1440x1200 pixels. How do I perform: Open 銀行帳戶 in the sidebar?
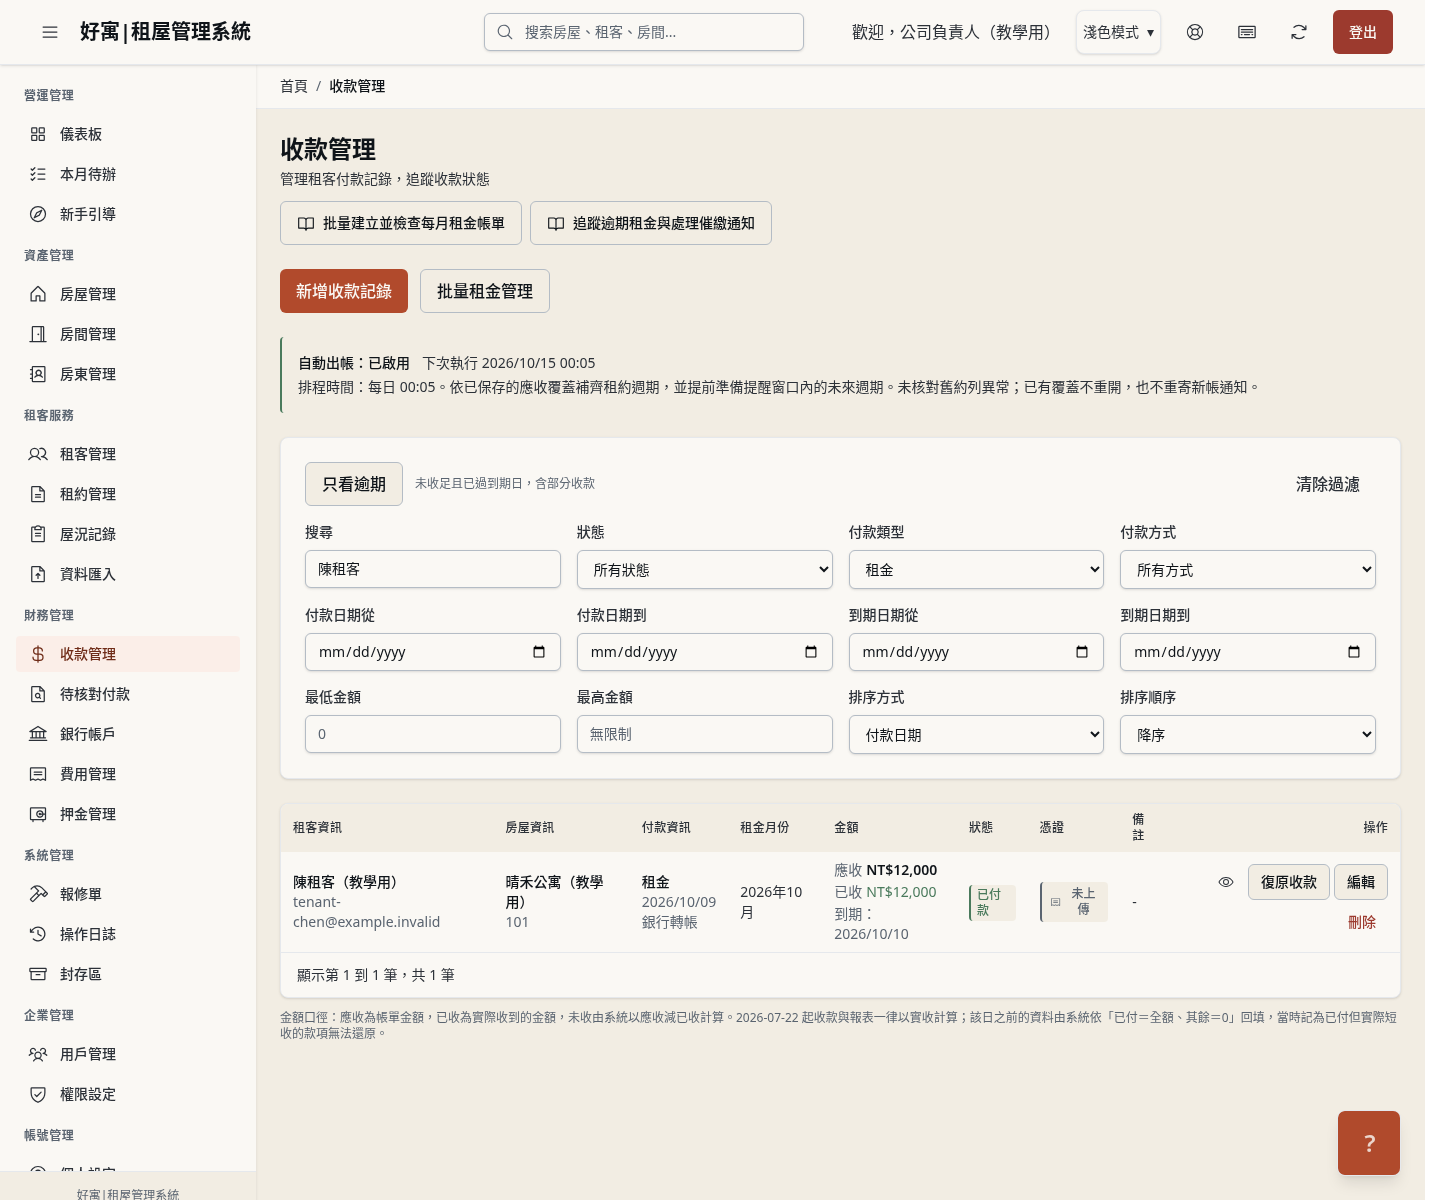(x=128, y=734)
